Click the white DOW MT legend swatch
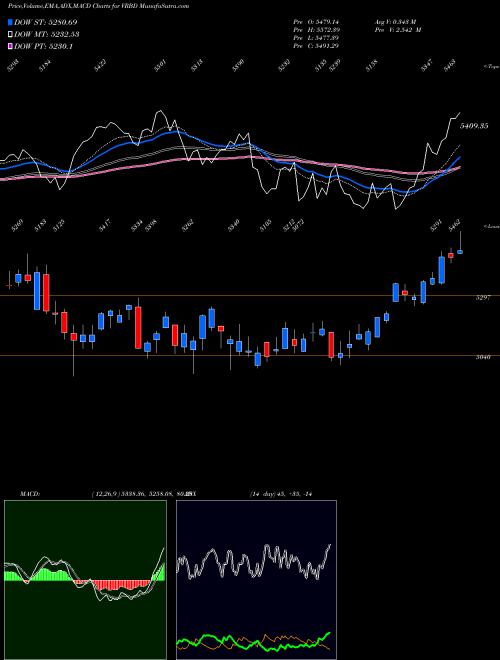 (x=11, y=35)
